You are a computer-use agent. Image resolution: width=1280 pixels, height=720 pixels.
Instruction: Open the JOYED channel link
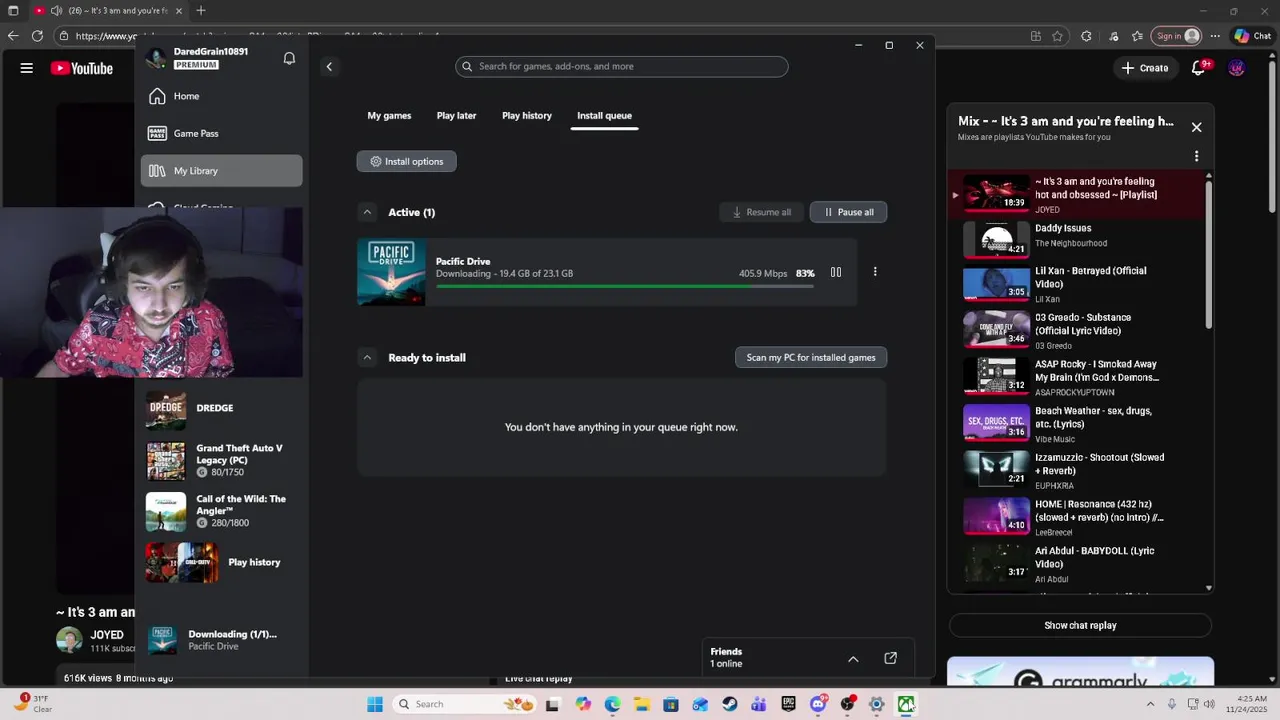(x=107, y=635)
